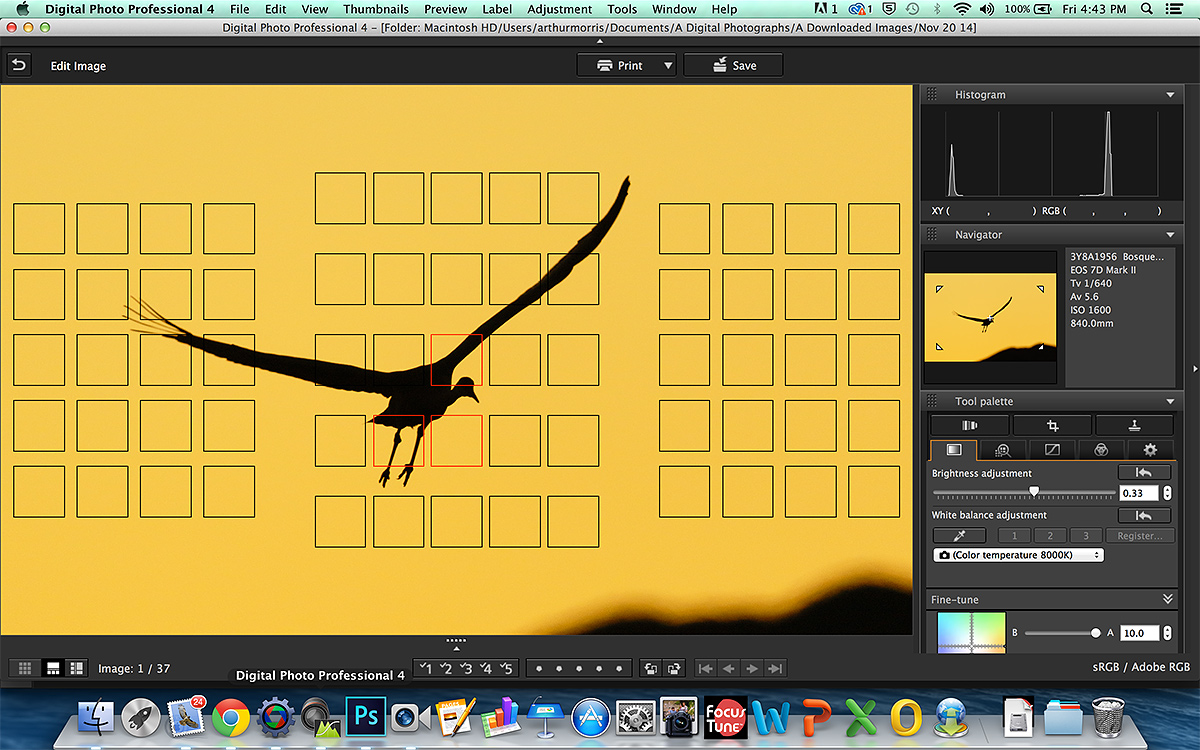Select the filmstrip layout view icon
Screen dimensions: 1200x750
coord(54,668)
